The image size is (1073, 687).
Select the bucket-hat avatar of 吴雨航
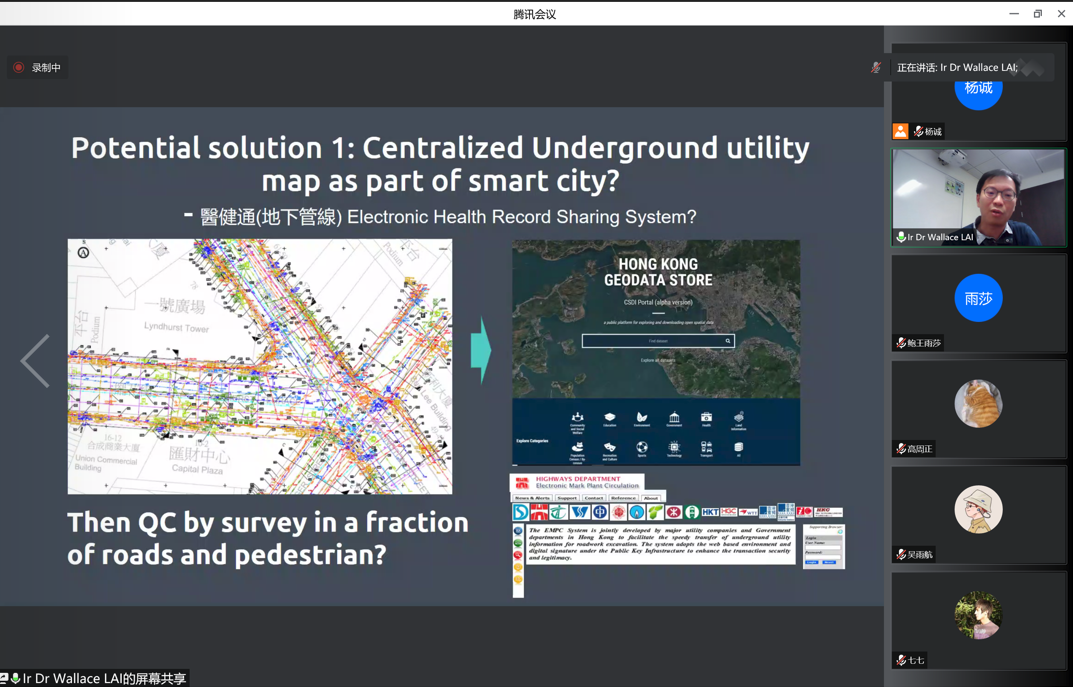coord(979,510)
